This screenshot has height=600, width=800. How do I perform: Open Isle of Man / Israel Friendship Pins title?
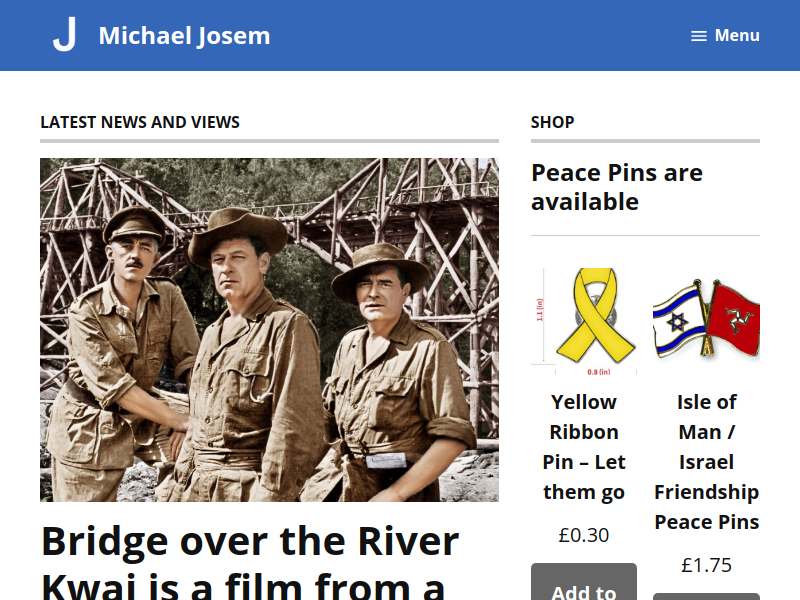(707, 462)
